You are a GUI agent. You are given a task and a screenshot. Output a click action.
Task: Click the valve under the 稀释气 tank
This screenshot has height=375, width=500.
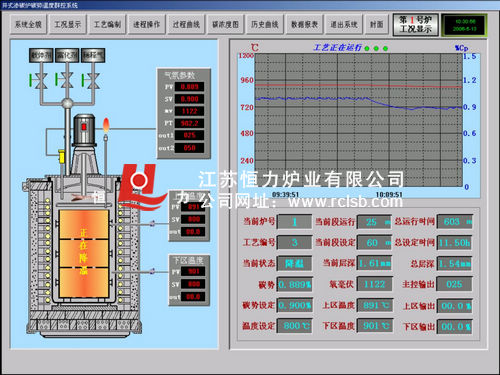pyautogui.click(x=91, y=81)
